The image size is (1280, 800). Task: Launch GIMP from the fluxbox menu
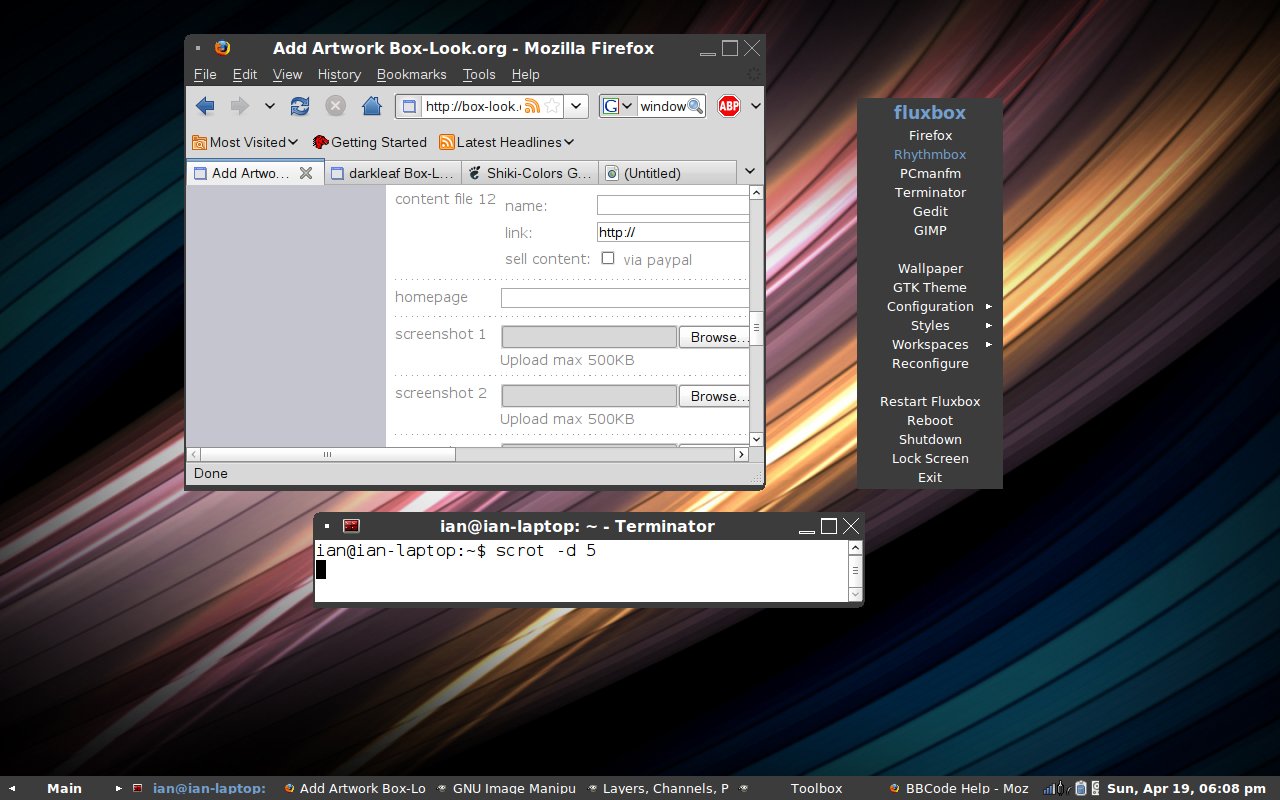930,230
